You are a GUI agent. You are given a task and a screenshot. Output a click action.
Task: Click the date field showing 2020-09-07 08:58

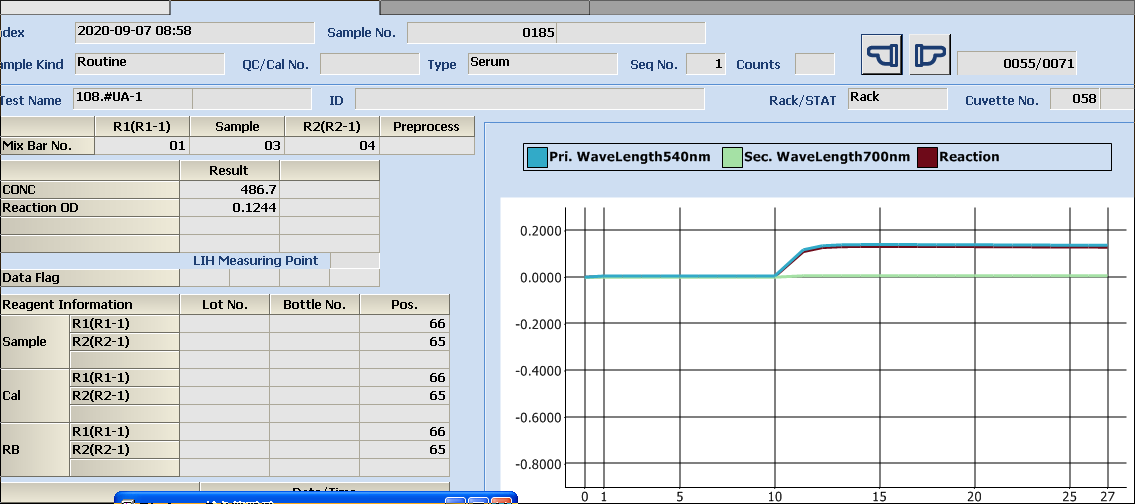(193, 32)
